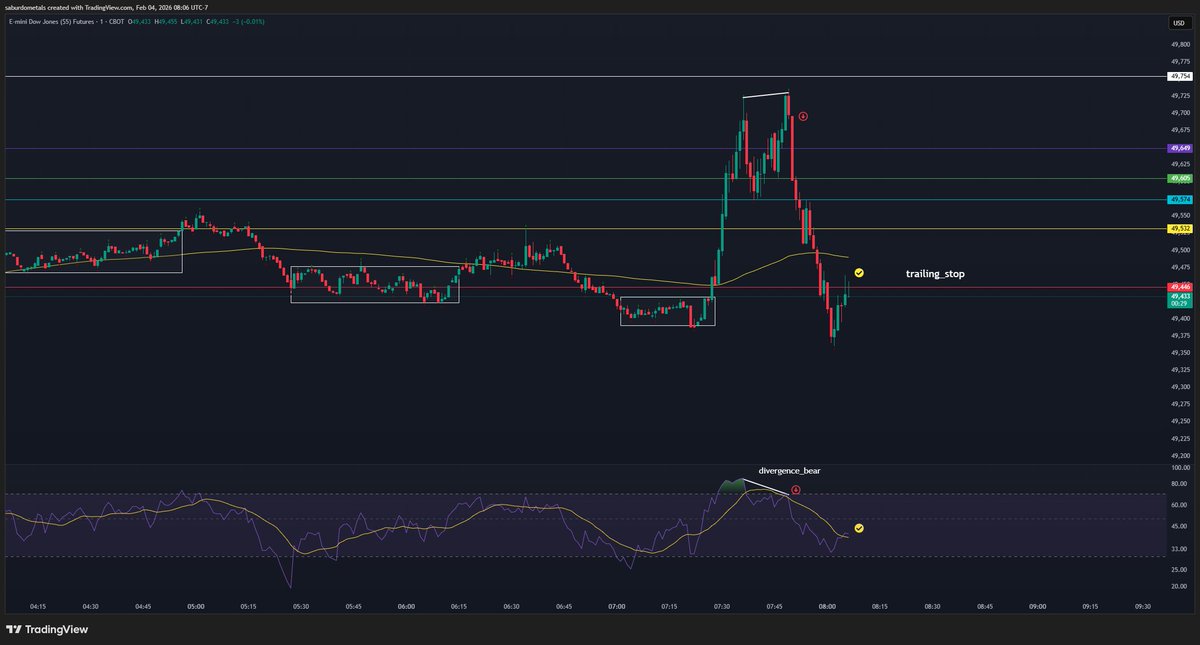1200x645 pixels.
Task: Click the 05:00 time axis label
Action: 196,606
